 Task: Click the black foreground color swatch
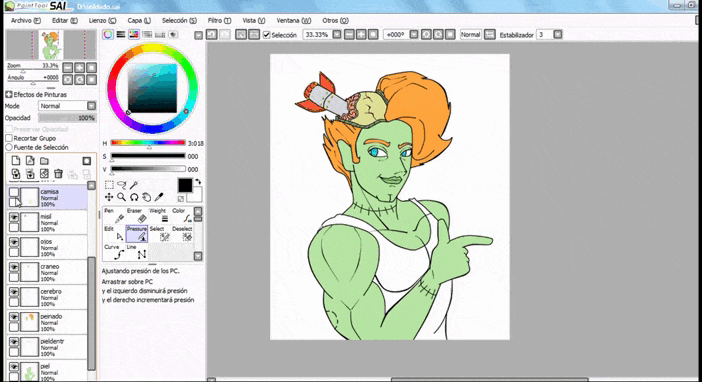click(184, 185)
